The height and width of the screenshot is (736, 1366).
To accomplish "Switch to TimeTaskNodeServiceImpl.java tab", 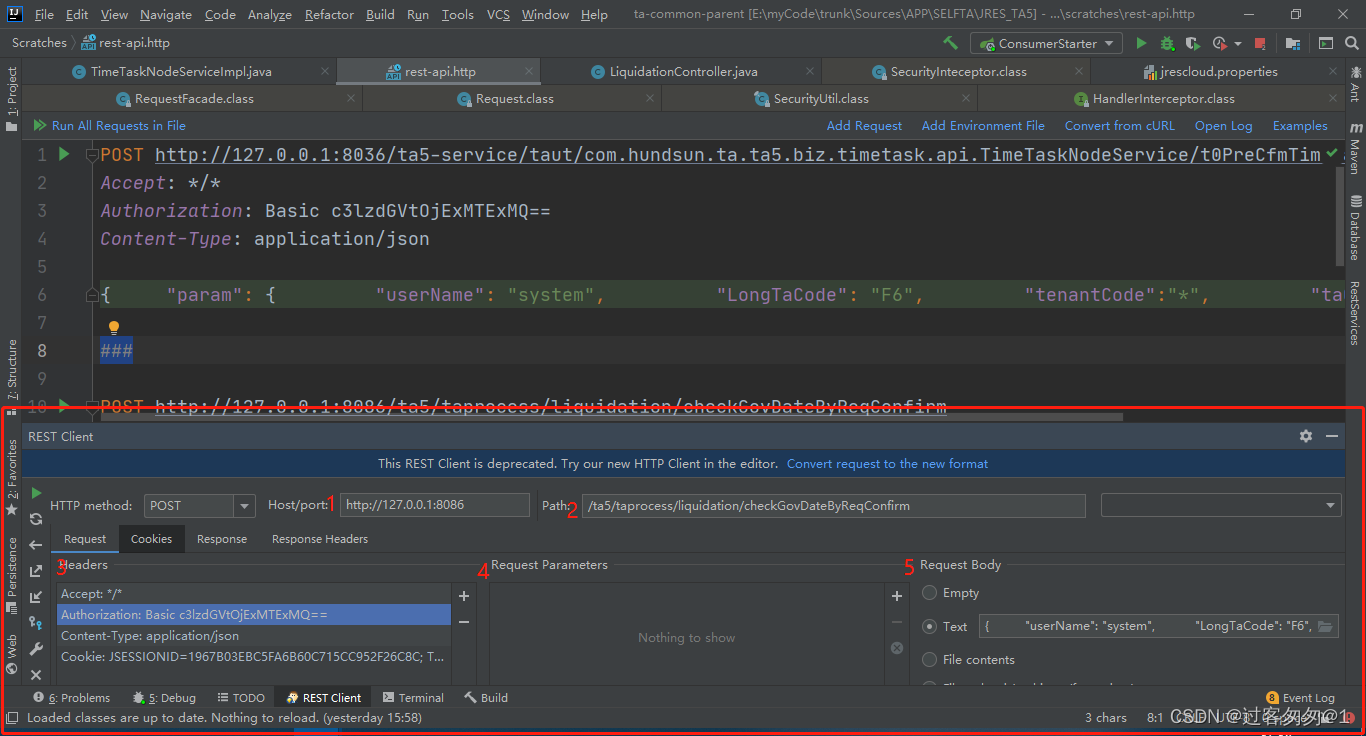I will pos(181,72).
